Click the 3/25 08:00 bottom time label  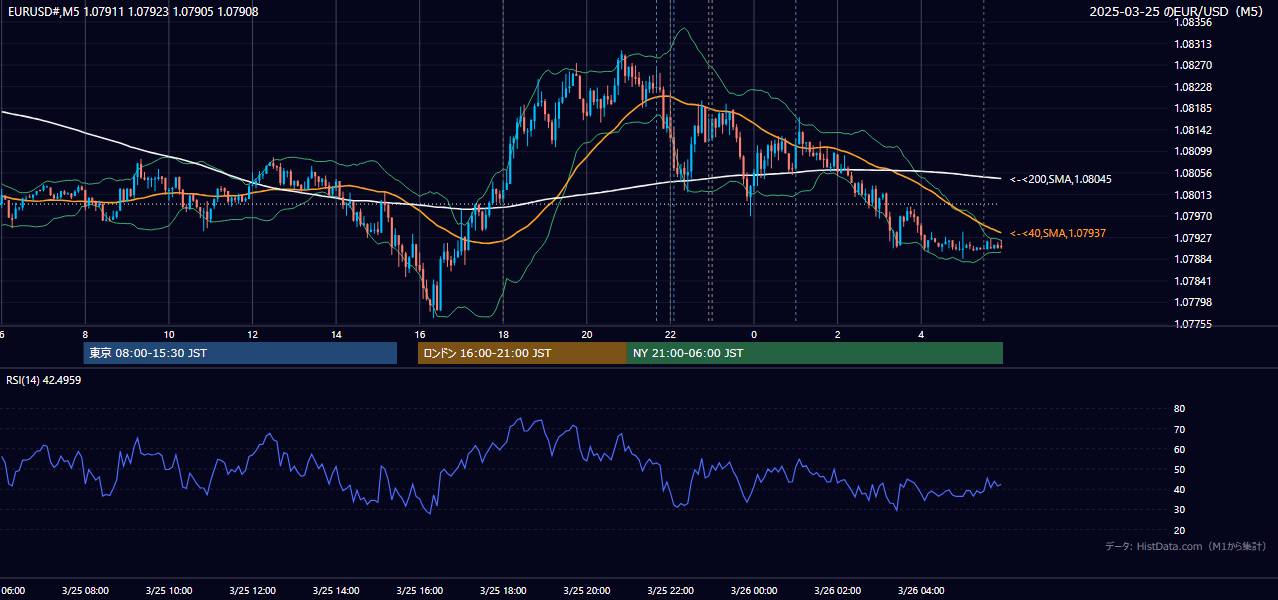84,591
